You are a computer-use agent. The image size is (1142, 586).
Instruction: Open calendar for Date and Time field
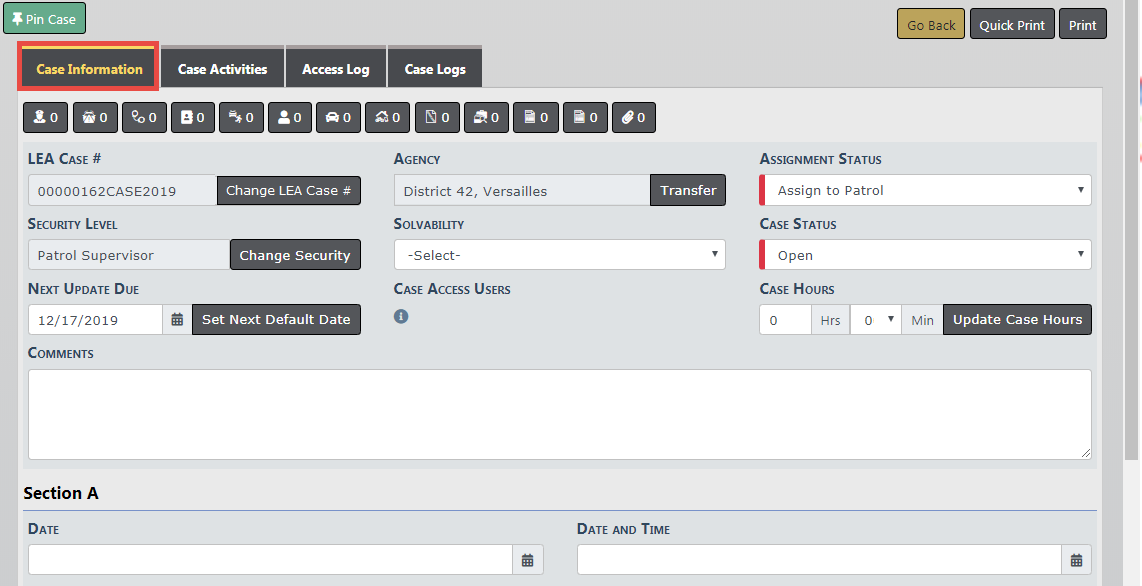pos(1076,560)
